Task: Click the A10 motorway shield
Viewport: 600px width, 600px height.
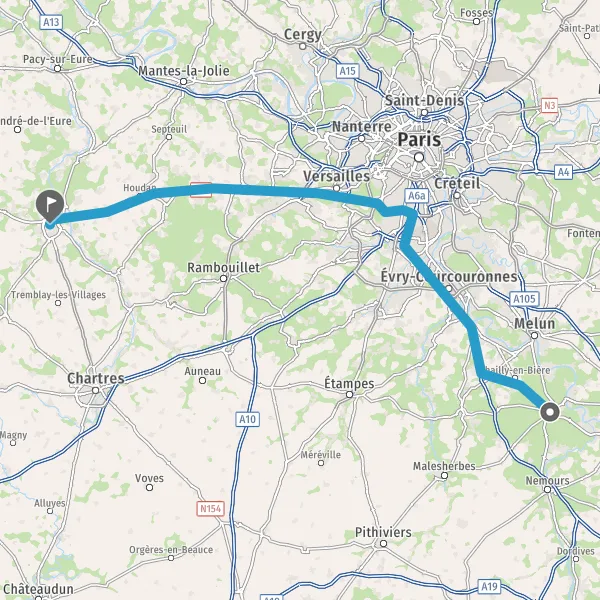Action: 247,419
